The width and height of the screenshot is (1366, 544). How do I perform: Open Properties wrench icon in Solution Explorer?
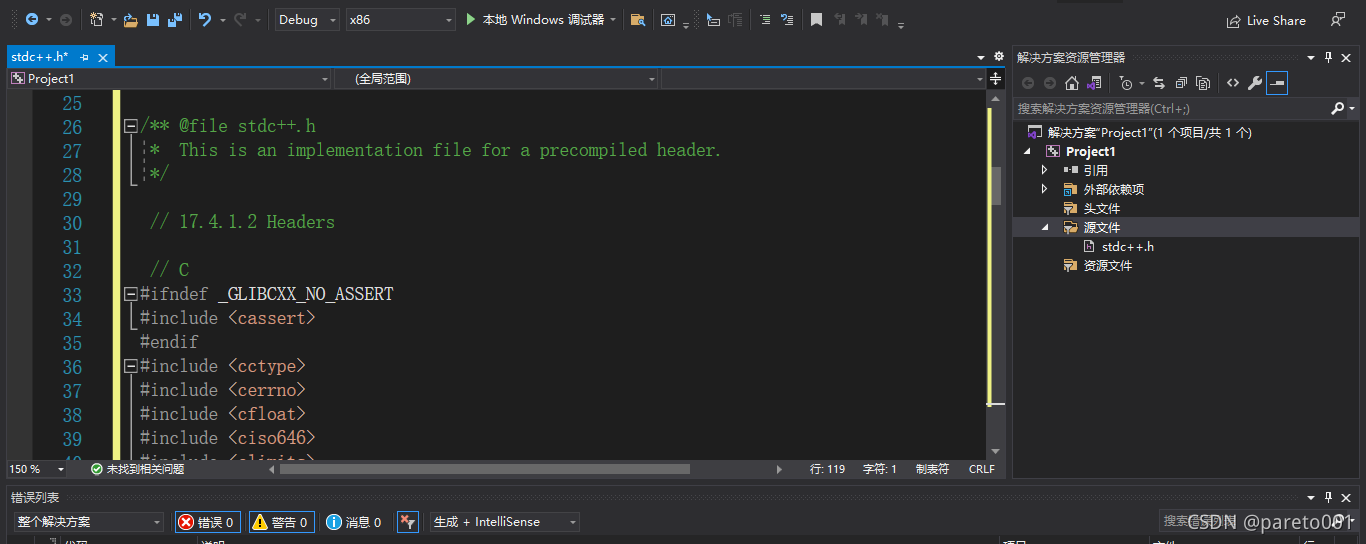pyautogui.click(x=1255, y=83)
